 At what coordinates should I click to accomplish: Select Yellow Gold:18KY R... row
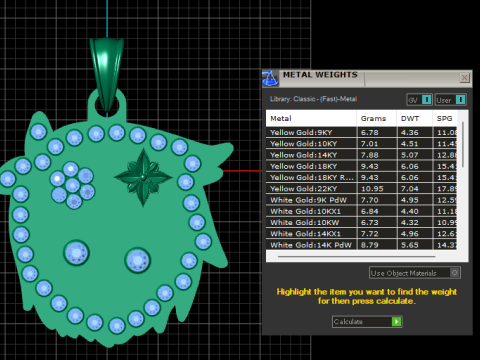point(361,177)
